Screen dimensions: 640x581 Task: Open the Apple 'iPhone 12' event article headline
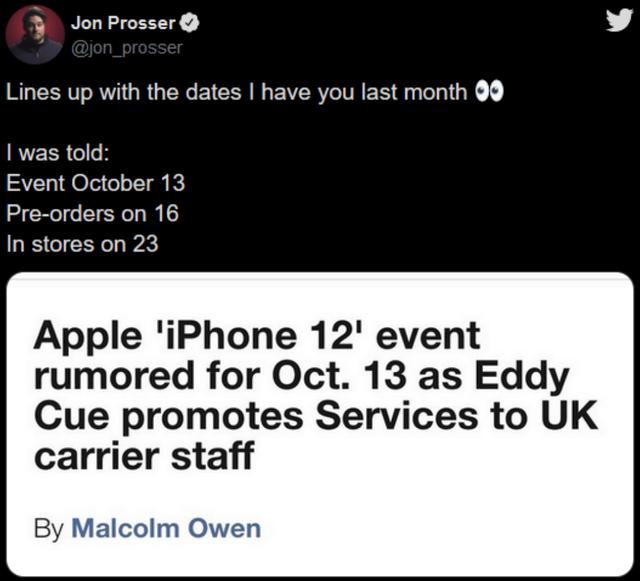316,395
